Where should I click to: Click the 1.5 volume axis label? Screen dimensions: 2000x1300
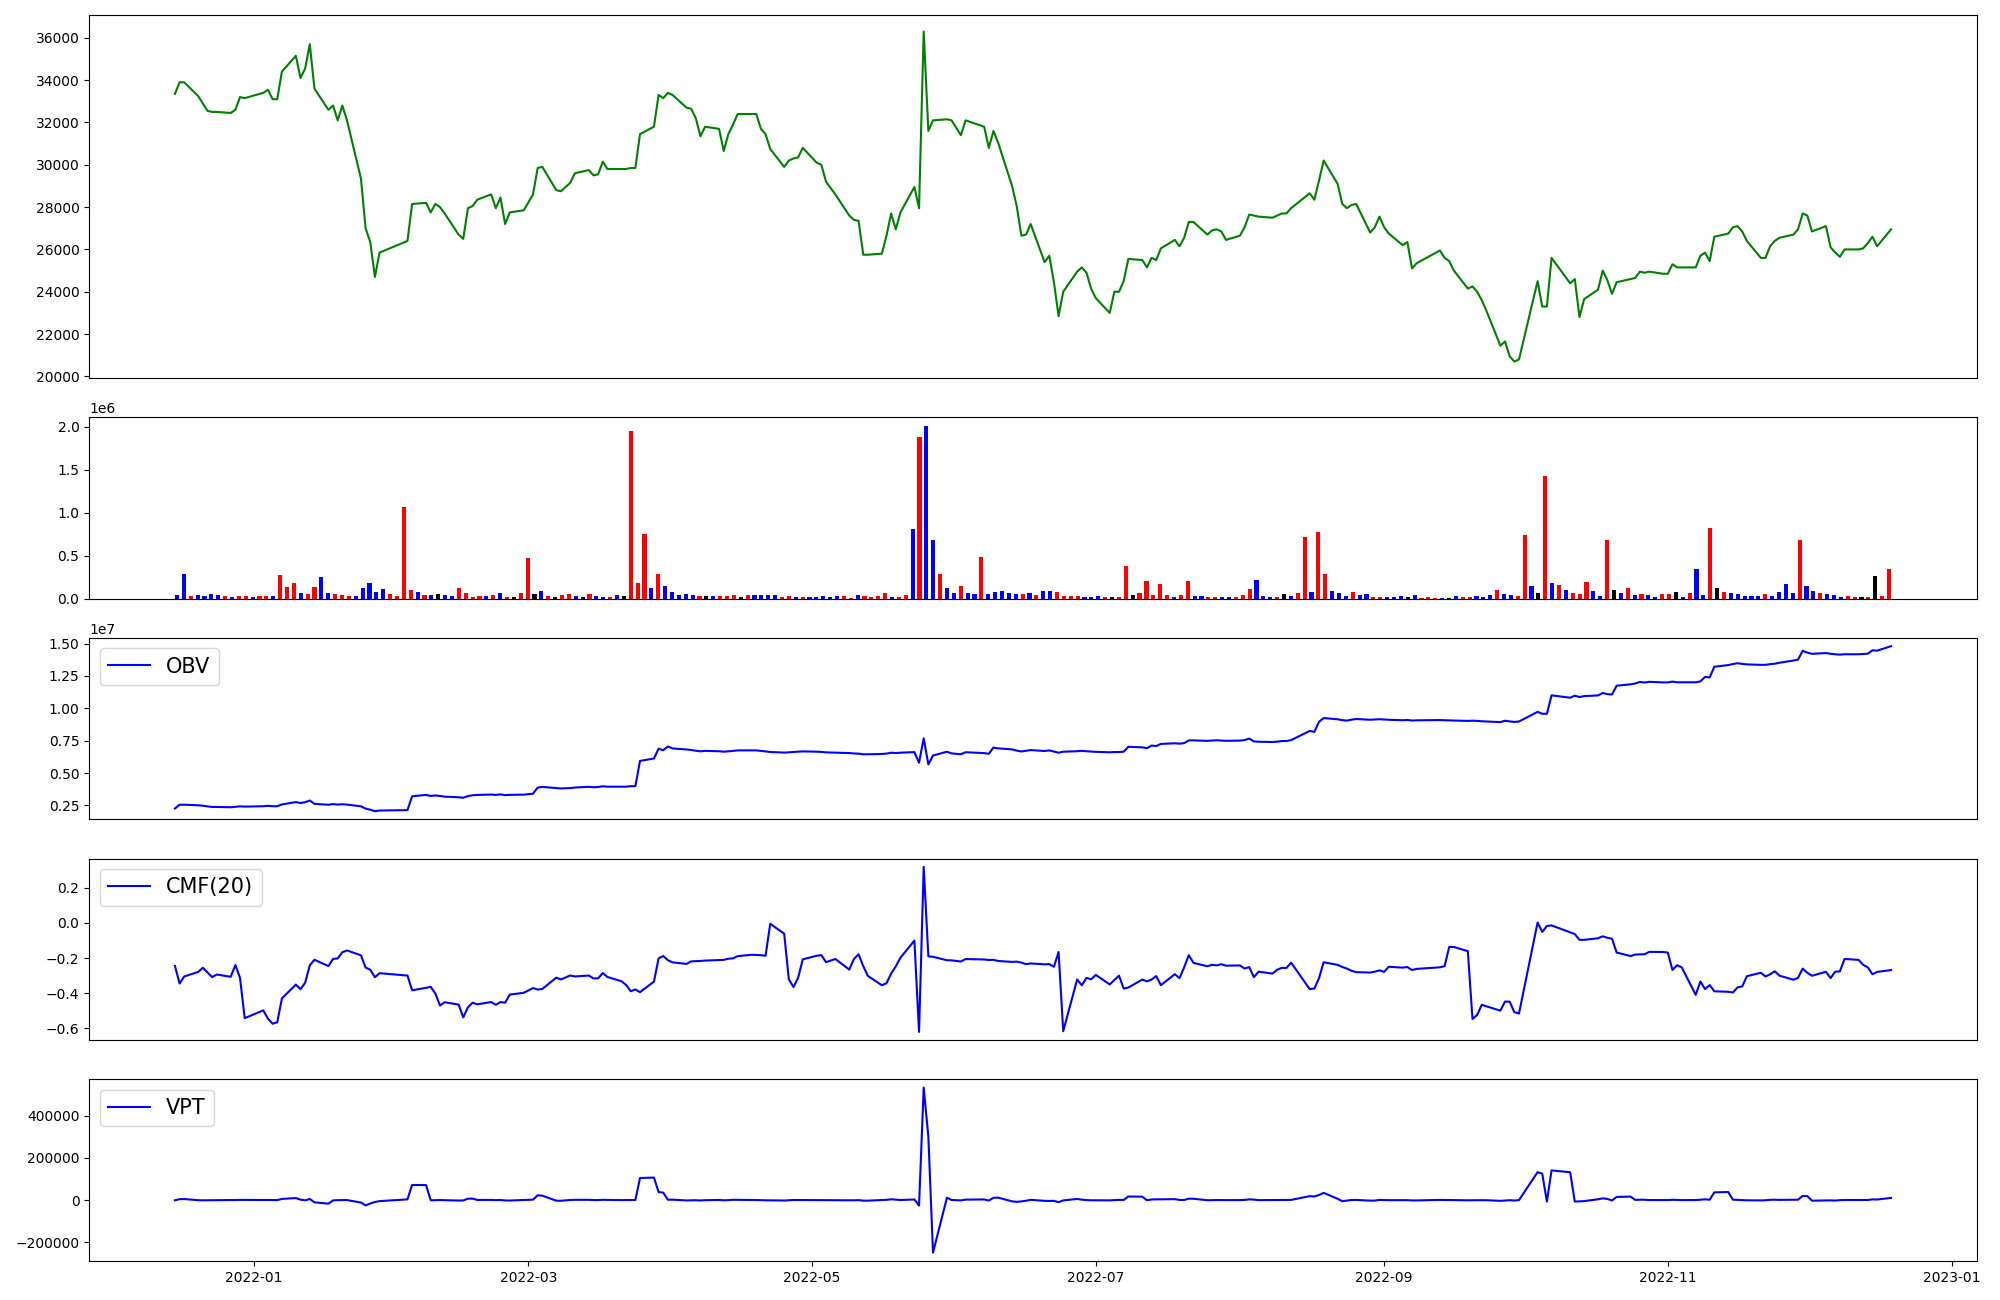point(68,470)
